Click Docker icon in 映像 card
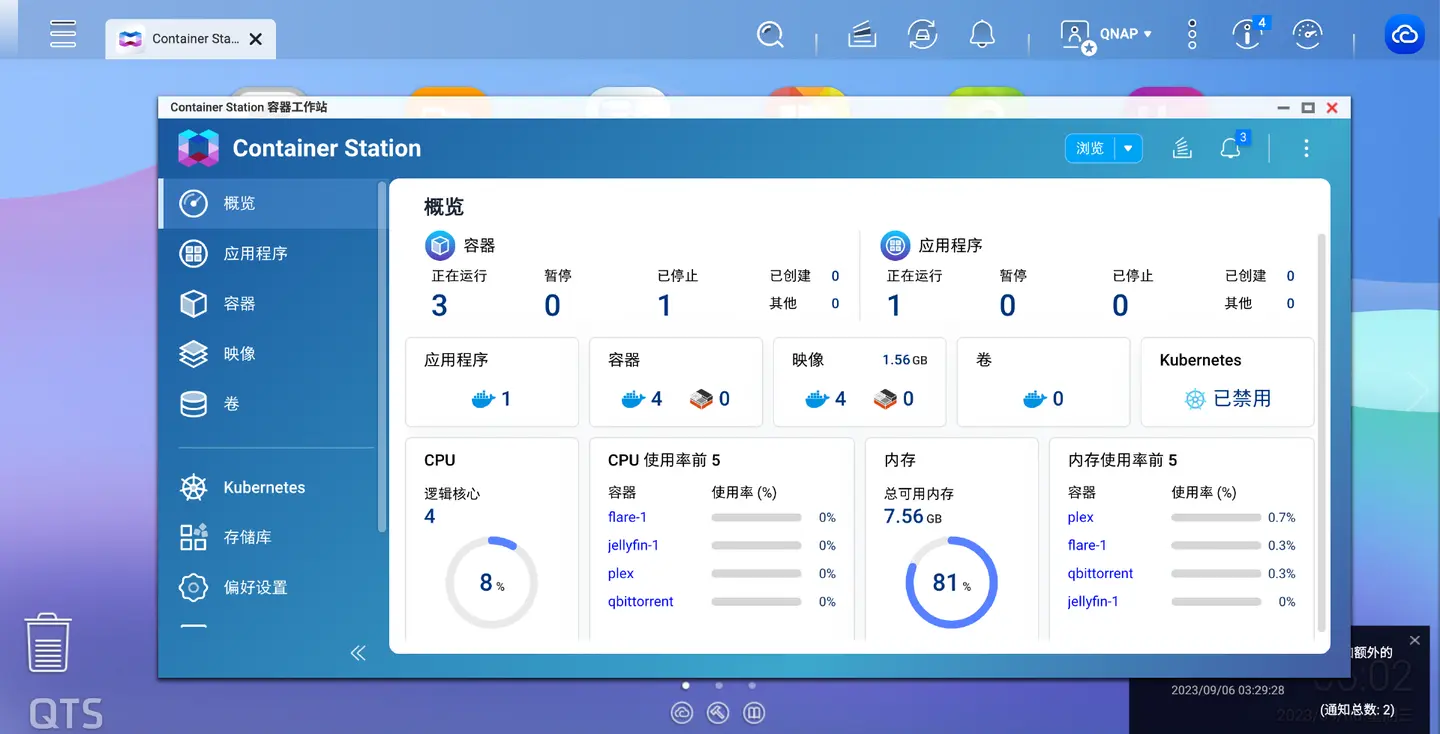The width and height of the screenshot is (1440, 734). (817, 399)
